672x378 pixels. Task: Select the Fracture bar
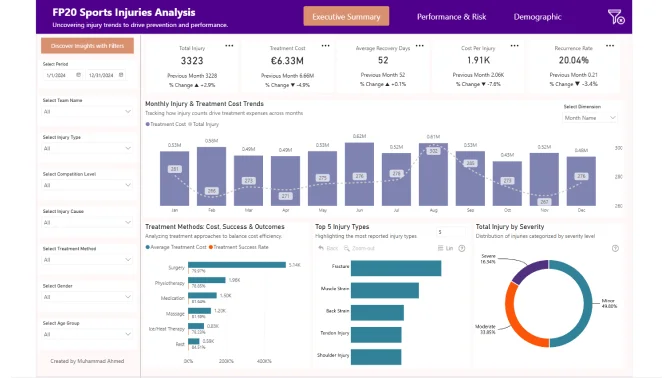click(396, 268)
